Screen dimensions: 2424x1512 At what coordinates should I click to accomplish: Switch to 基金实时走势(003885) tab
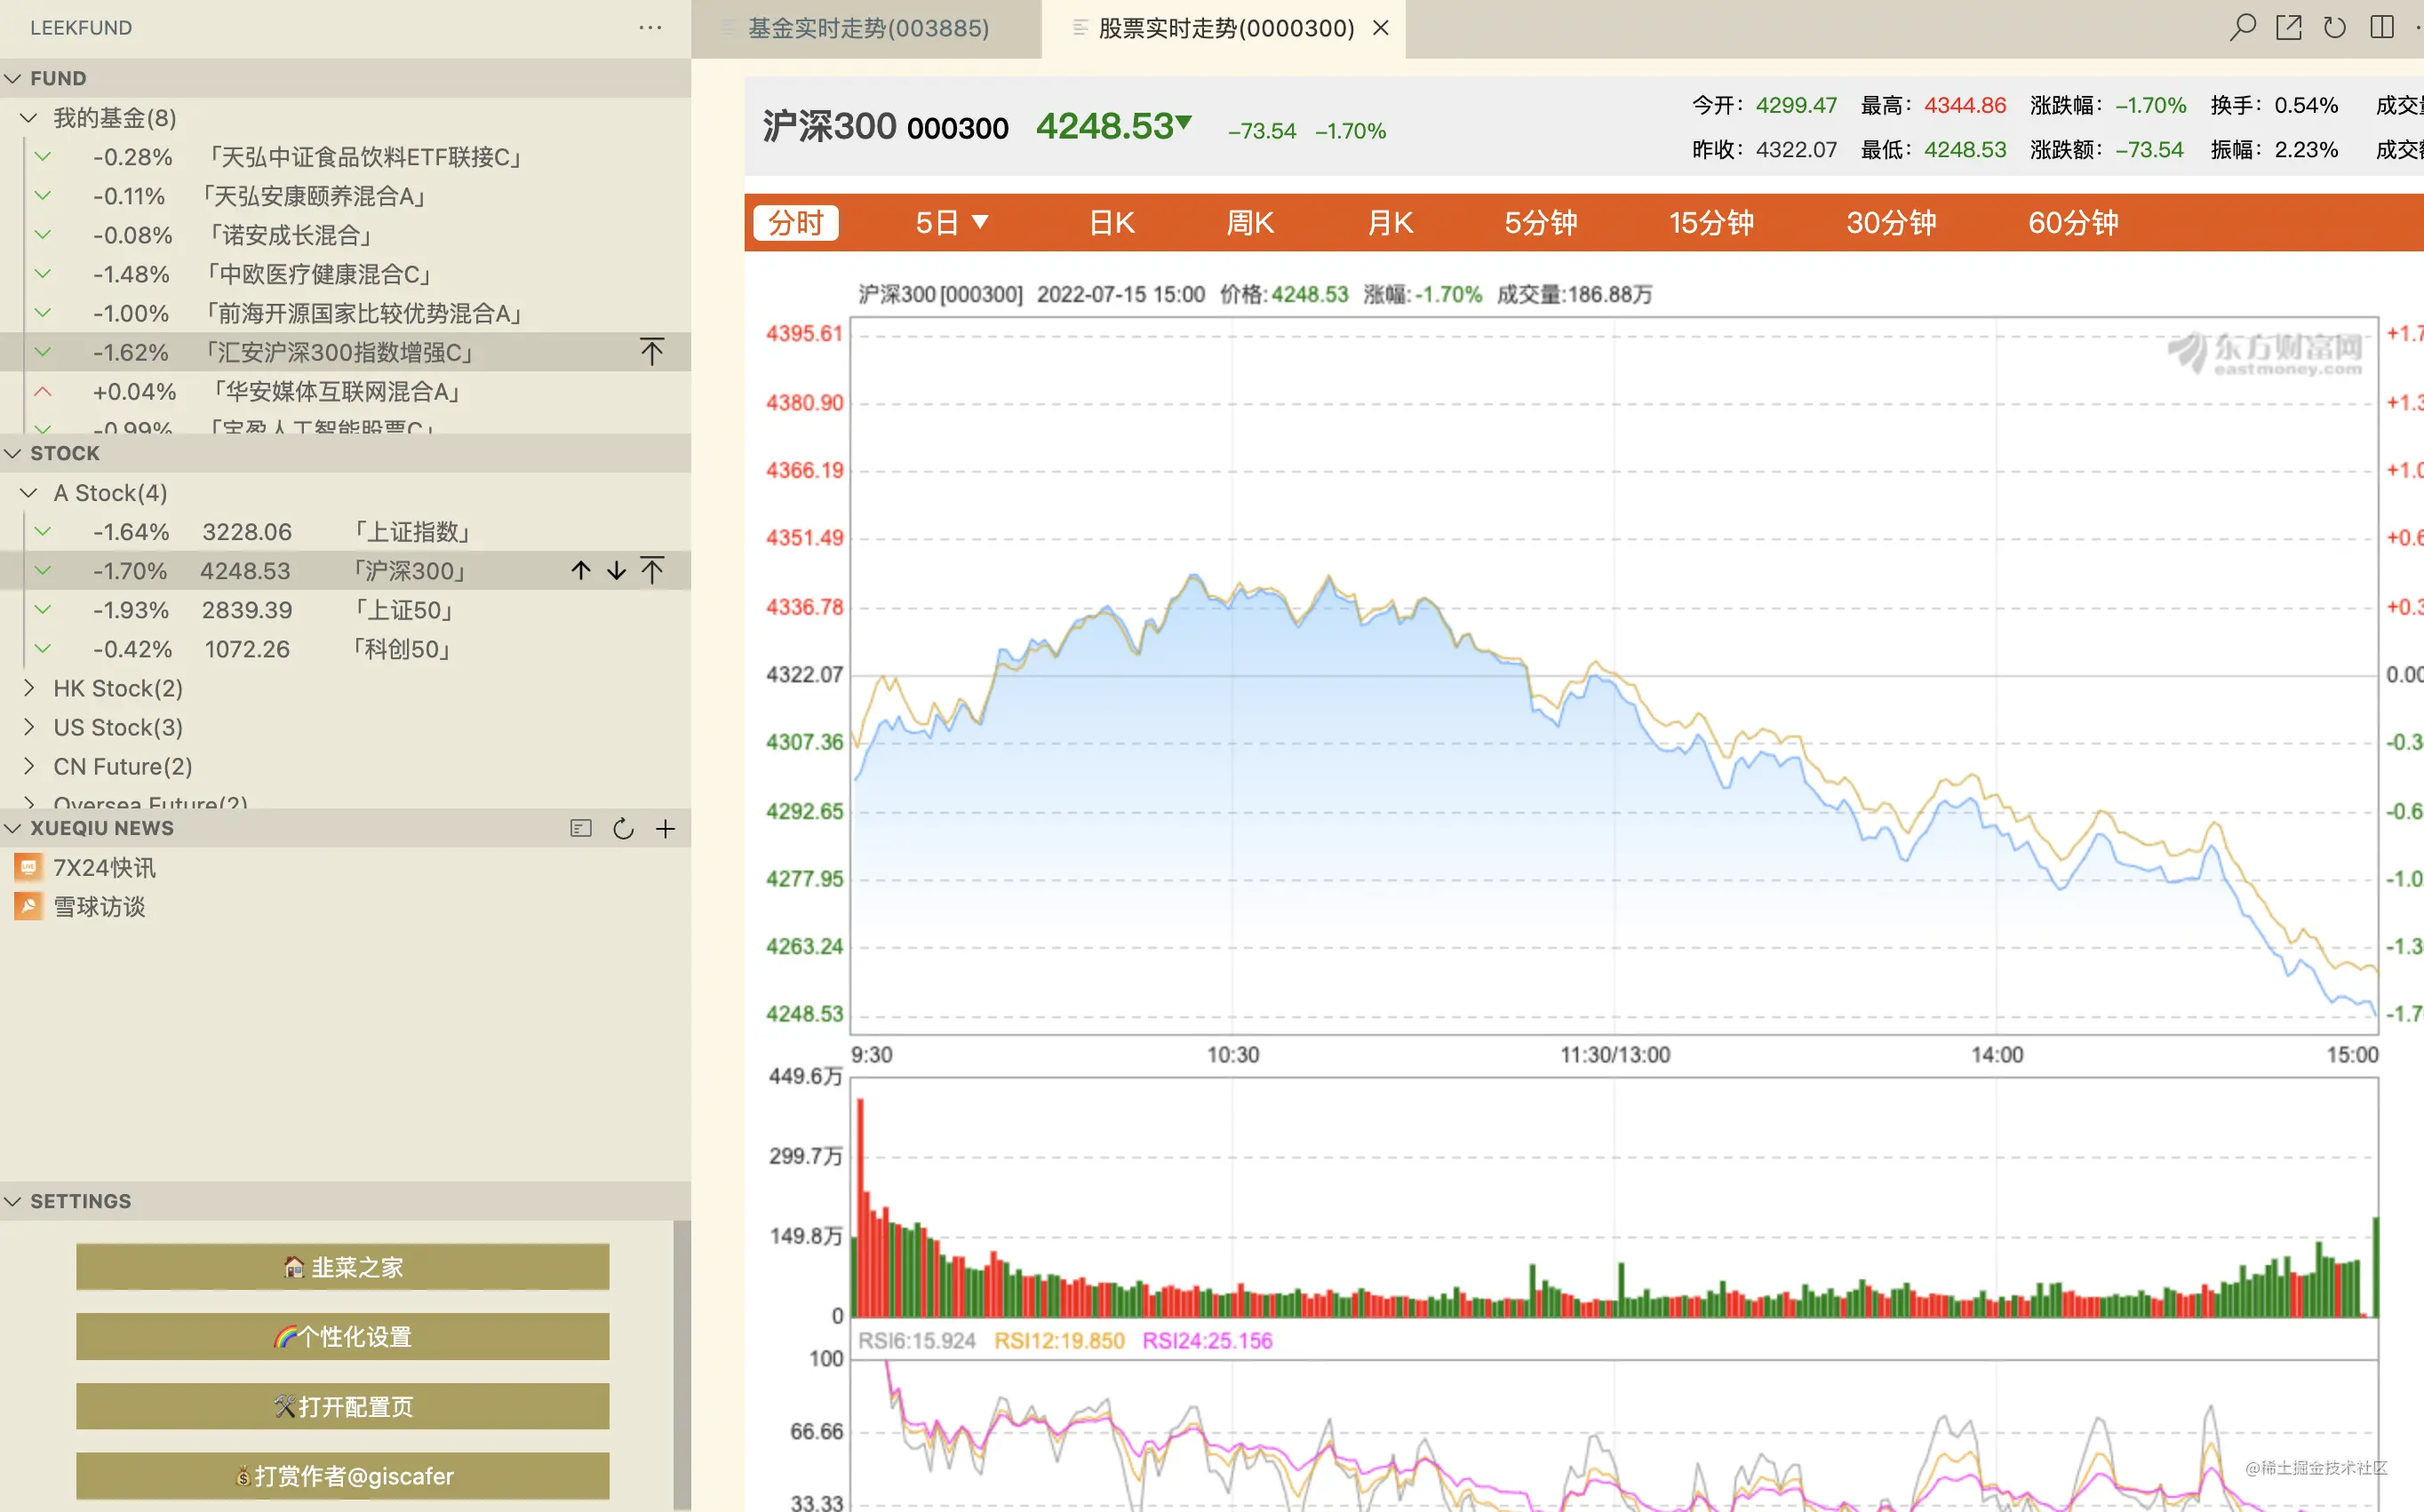pyautogui.click(x=867, y=28)
